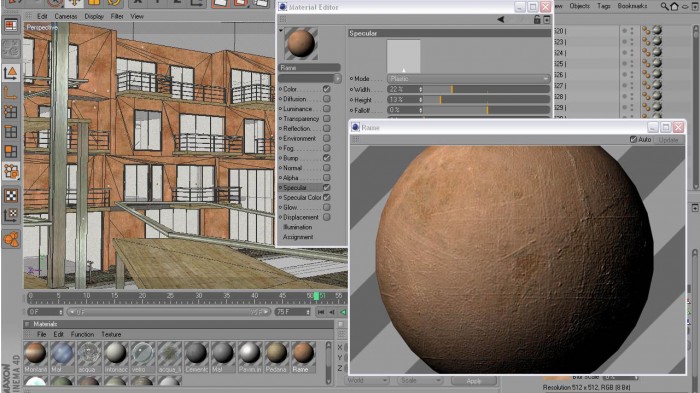The height and width of the screenshot is (393, 700).
Task: Select the checkerboard texture tool icon
Action: tap(11, 195)
